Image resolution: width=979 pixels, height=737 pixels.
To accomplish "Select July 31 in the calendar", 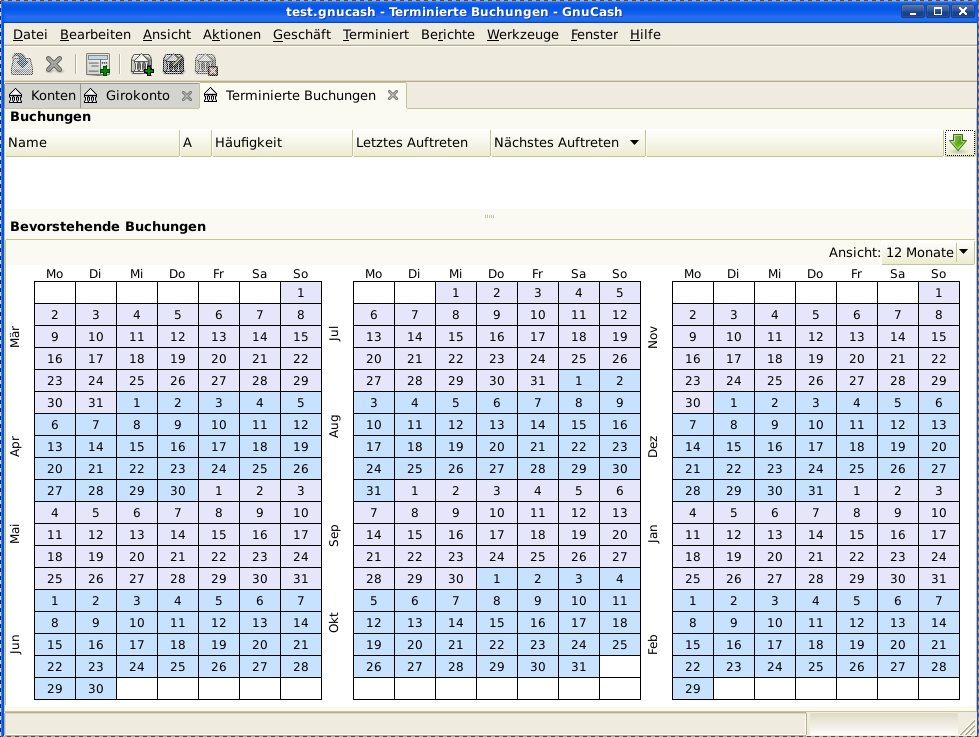I will tap(537, 381).
